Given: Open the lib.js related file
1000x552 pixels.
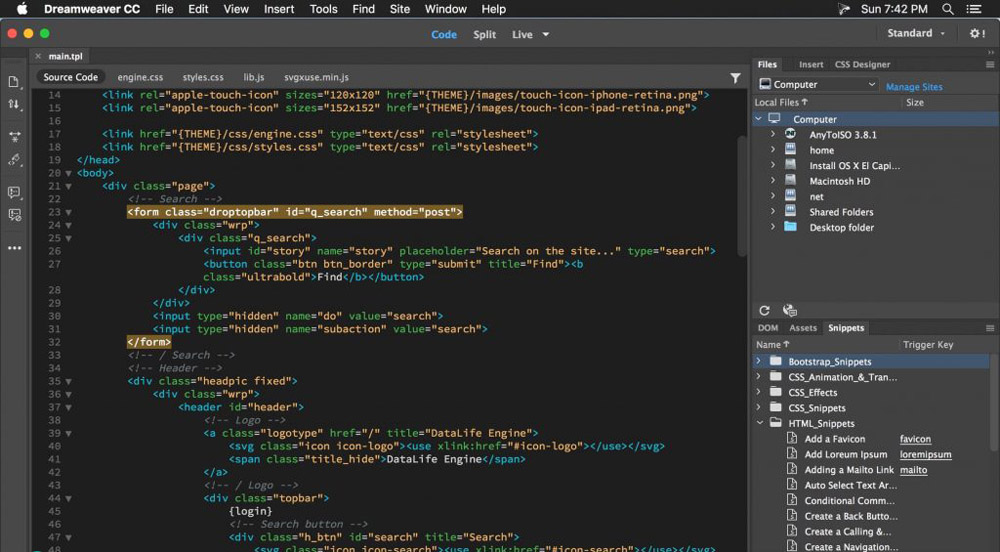Looking at the screenshot, I should coord(254,77).
